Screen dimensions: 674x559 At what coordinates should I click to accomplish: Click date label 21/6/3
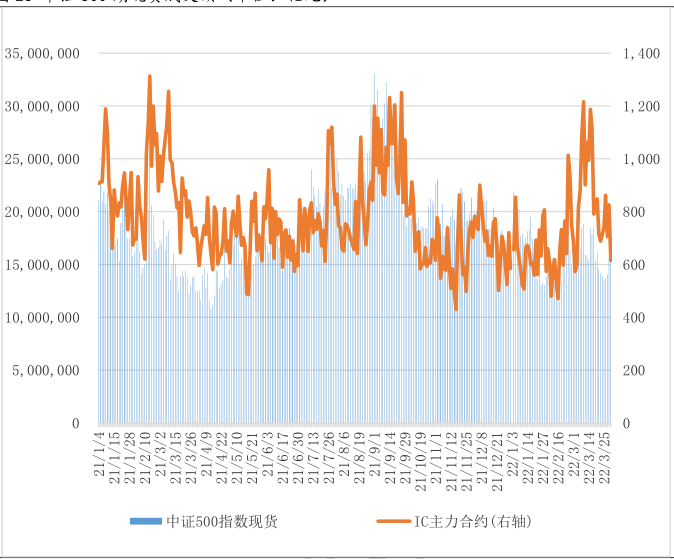[x=268, y=454]
